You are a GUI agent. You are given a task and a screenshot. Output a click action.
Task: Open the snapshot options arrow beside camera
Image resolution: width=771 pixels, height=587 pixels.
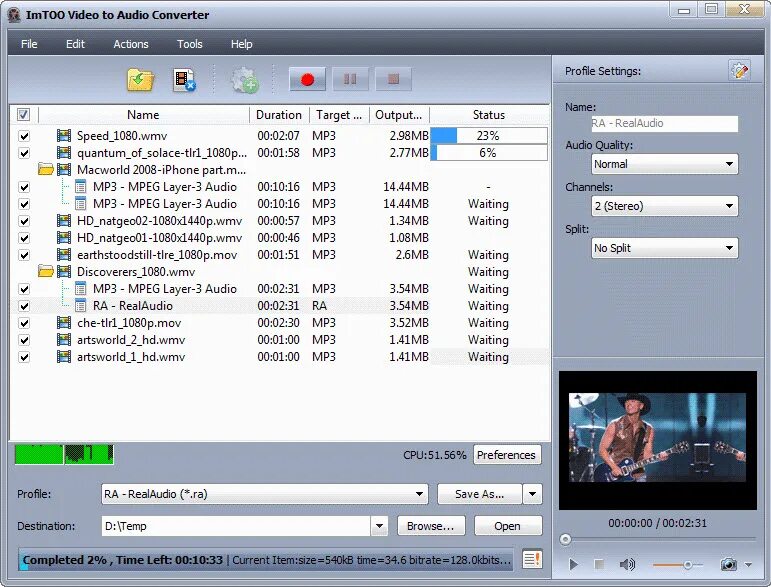pyautogui.click(x=748, y=565)
